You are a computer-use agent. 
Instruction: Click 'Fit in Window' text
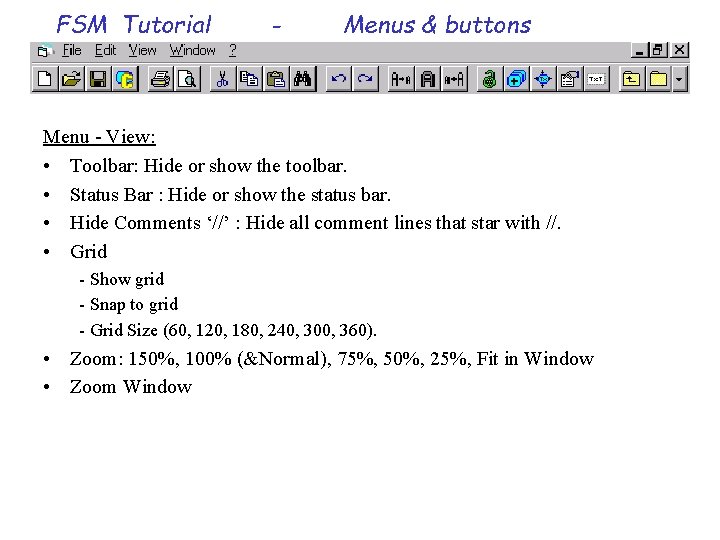click(x=535, y=359)
